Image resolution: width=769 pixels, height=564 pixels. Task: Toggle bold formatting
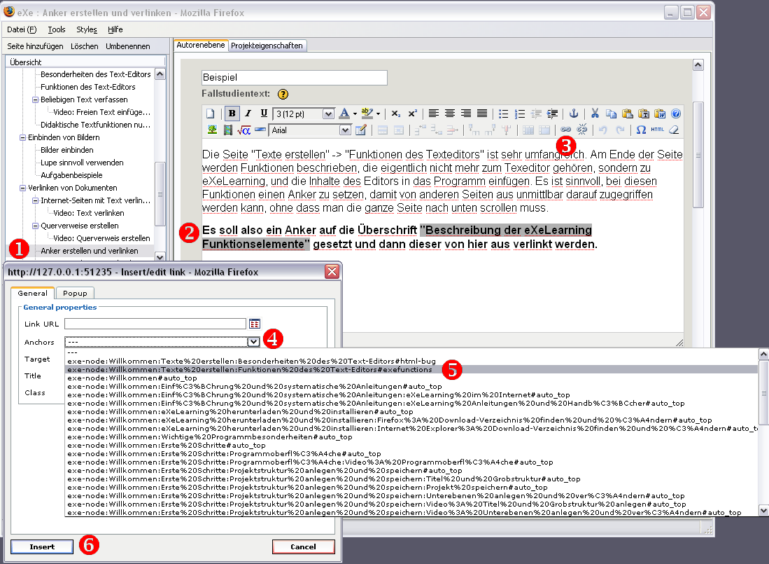click(232, 114)
